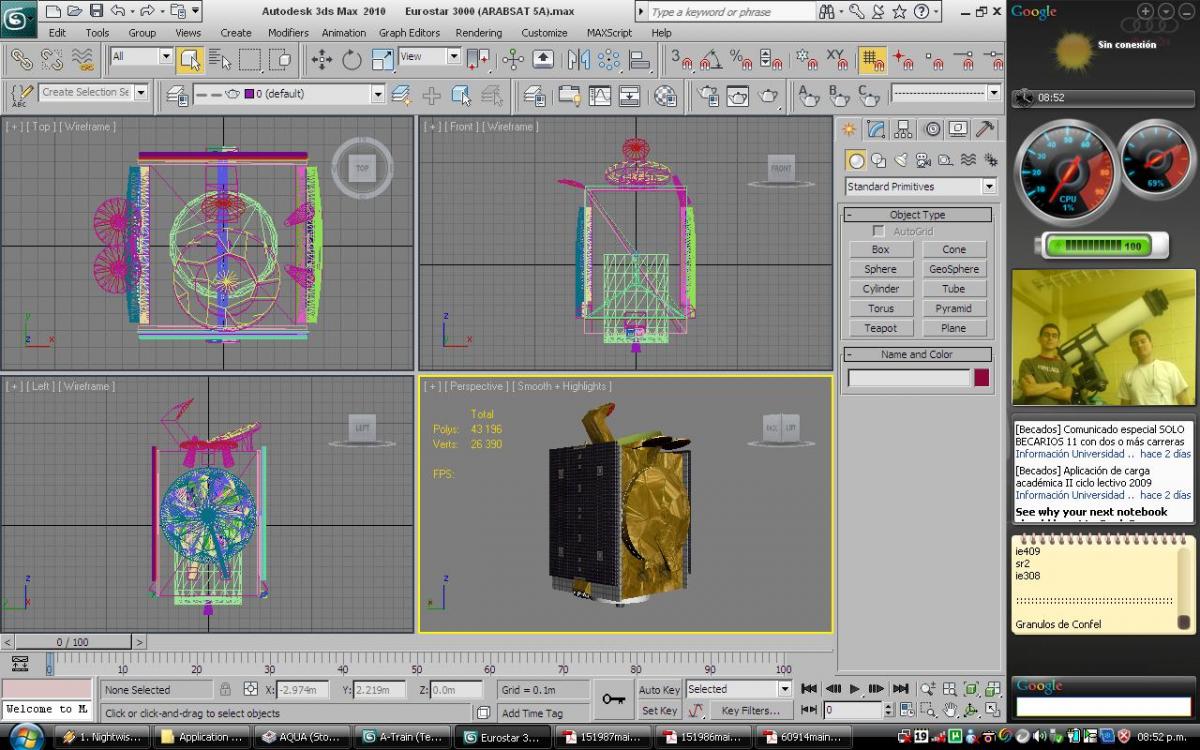This screenshot has width=1200, height=750.
Task: Toggle Set Key mode
Action: pos(660,711)
